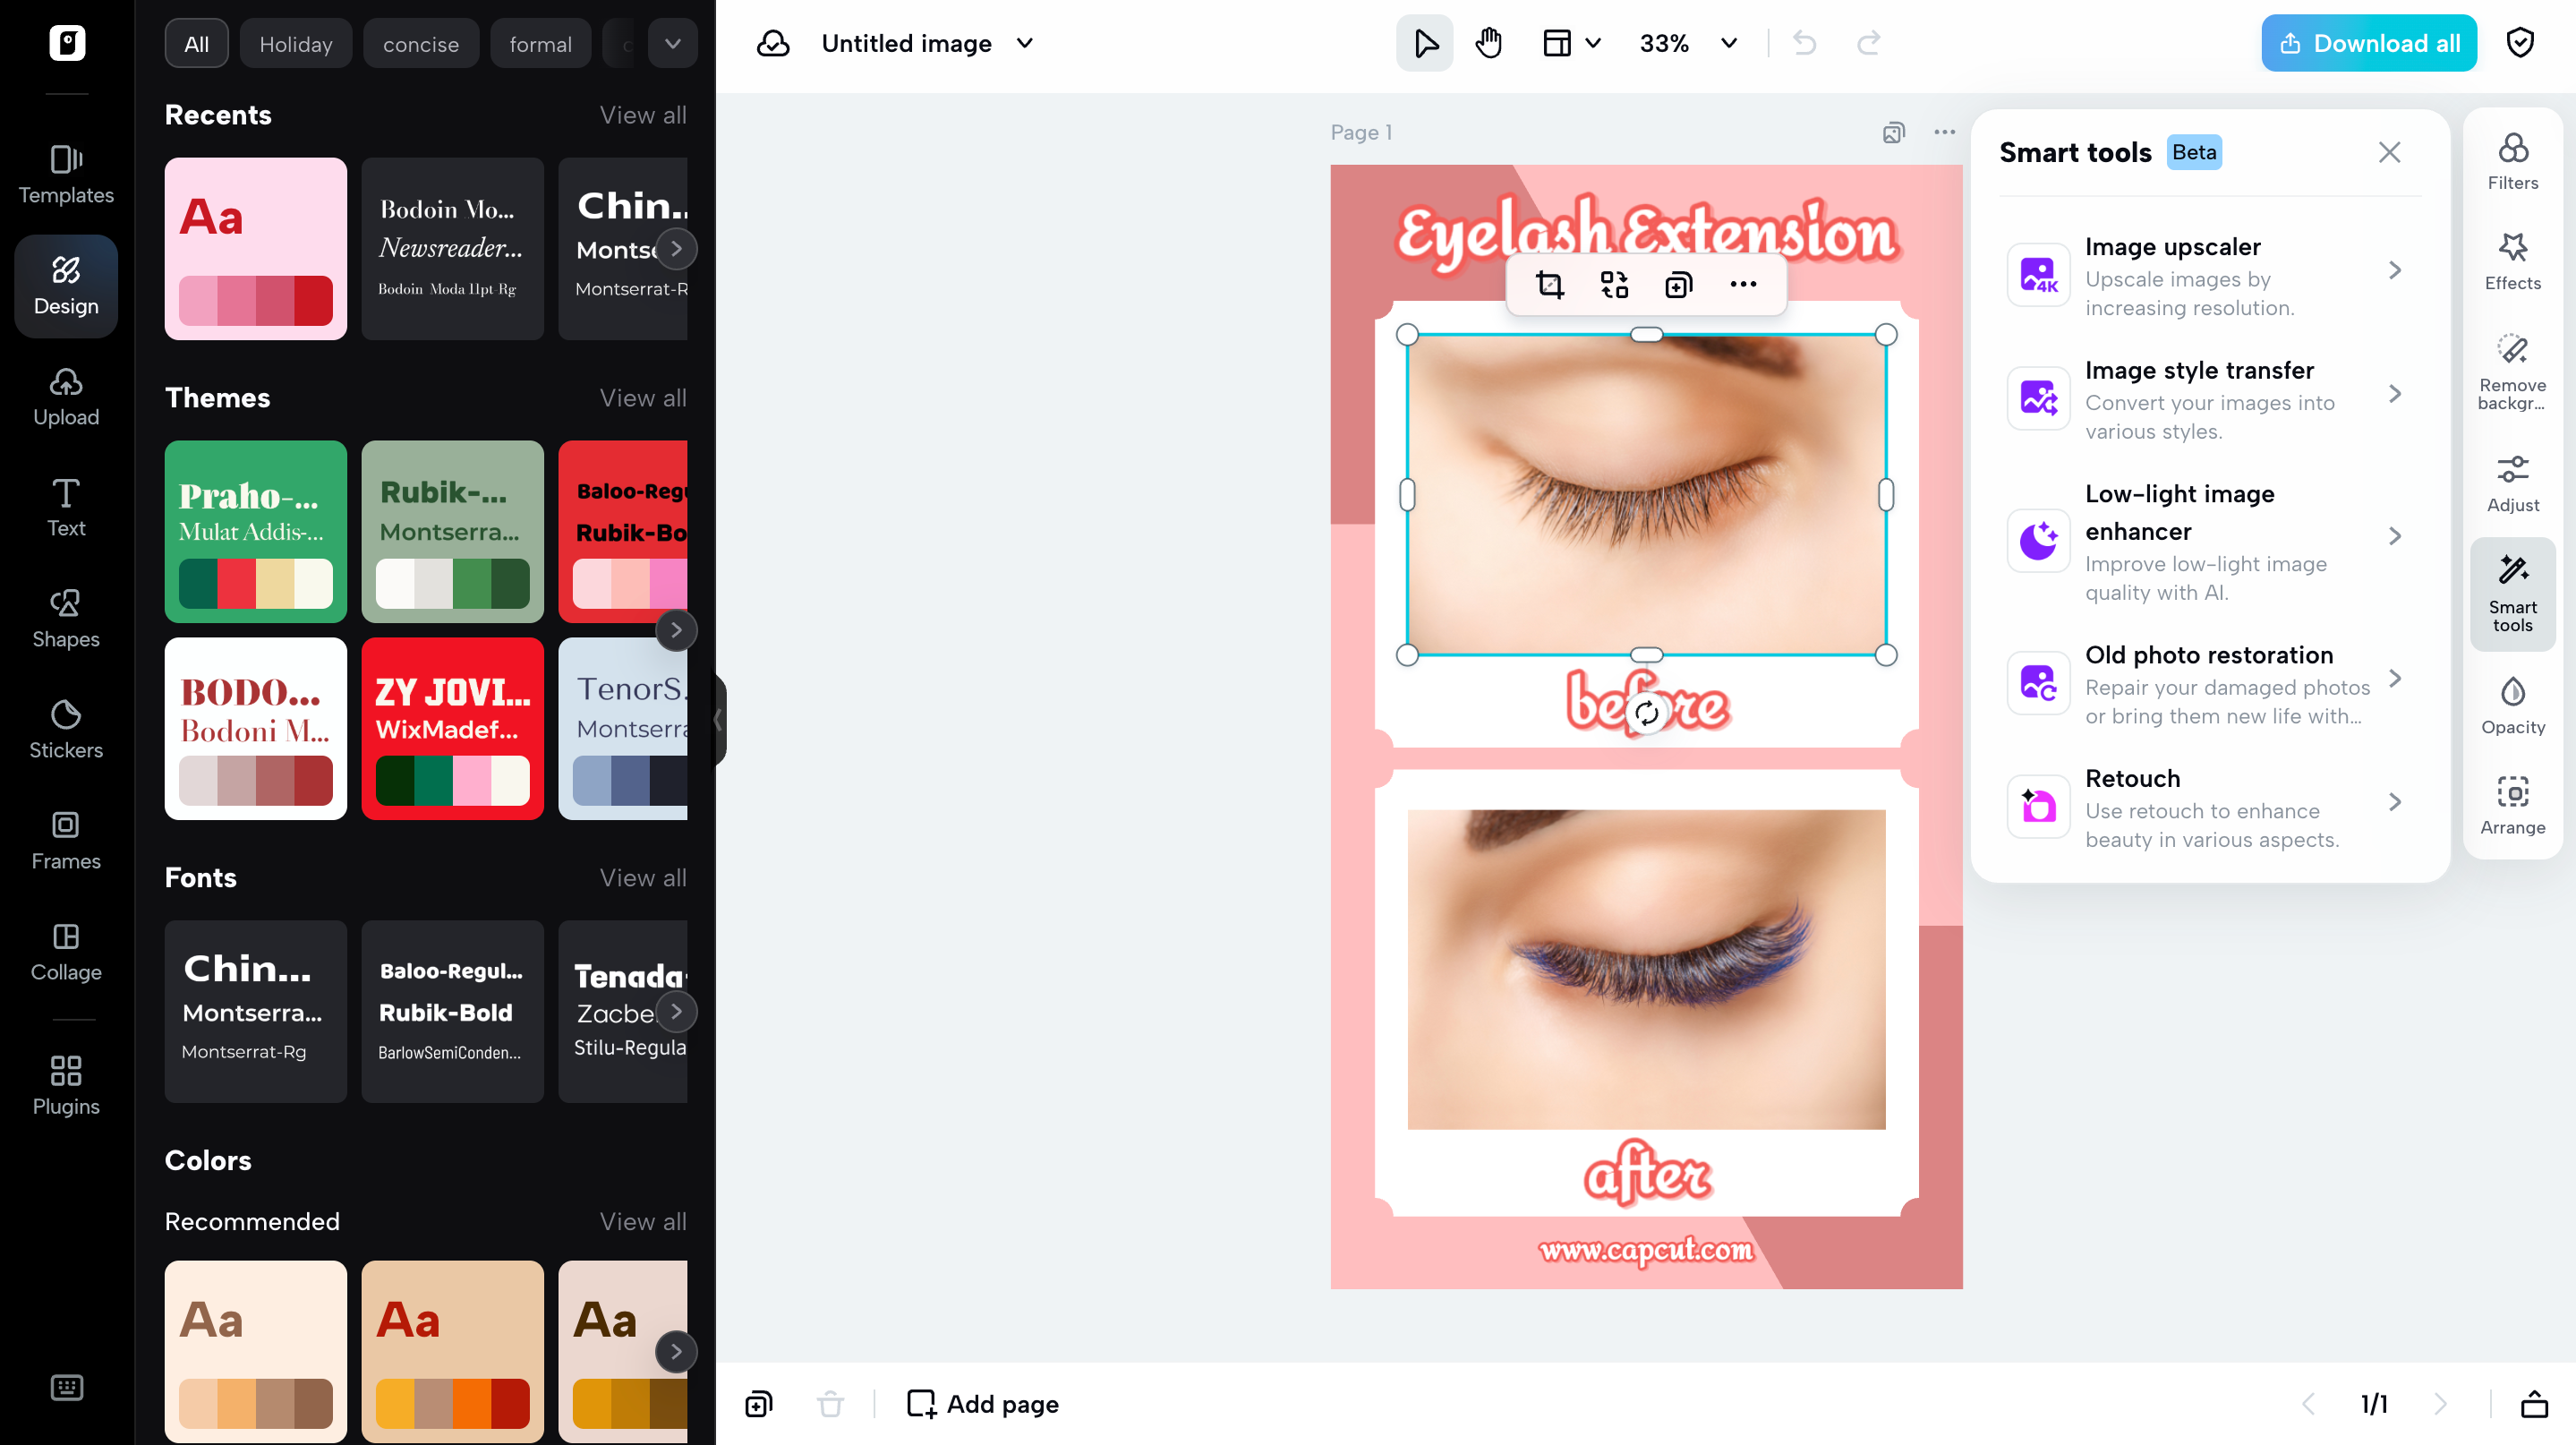Click View all next to Fonts
2576x1445 pixels.
point(642,878)
